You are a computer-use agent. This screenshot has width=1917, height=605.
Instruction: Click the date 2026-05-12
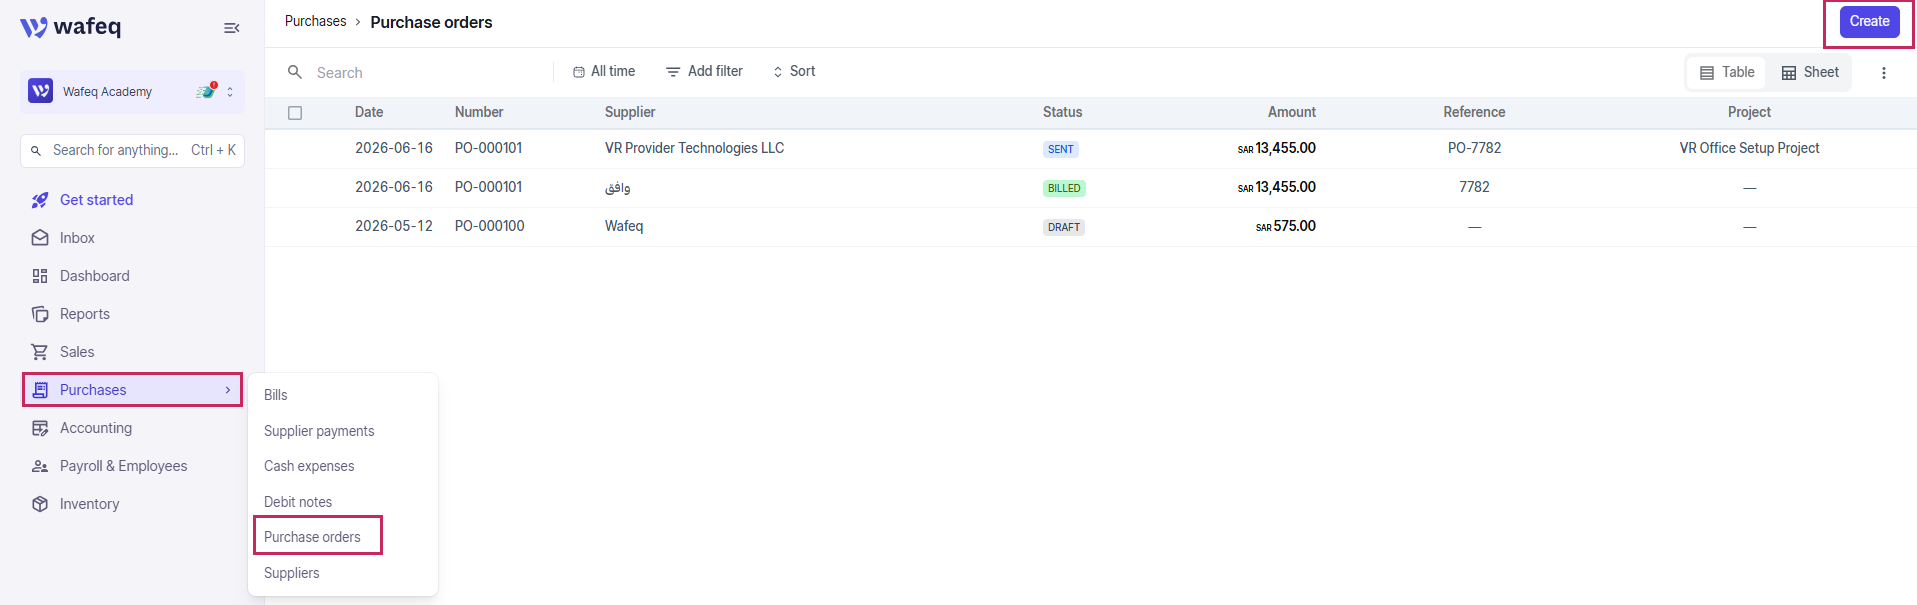click(x=394, y=226)
